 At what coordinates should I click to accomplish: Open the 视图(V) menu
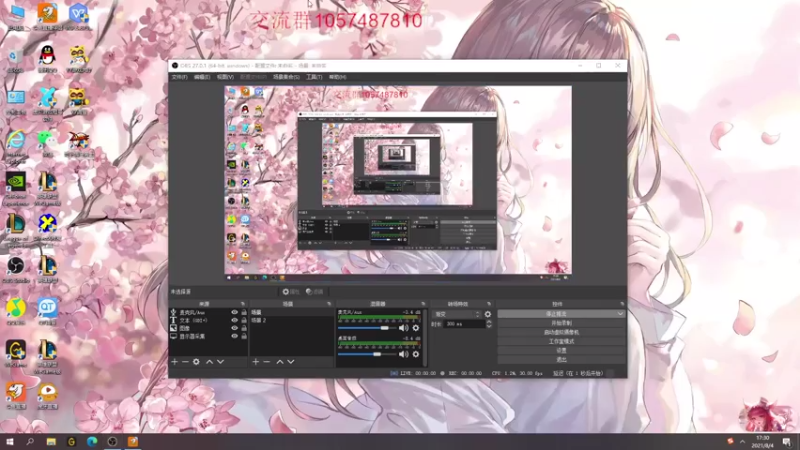pyautogui.click(x=225, y=77)
